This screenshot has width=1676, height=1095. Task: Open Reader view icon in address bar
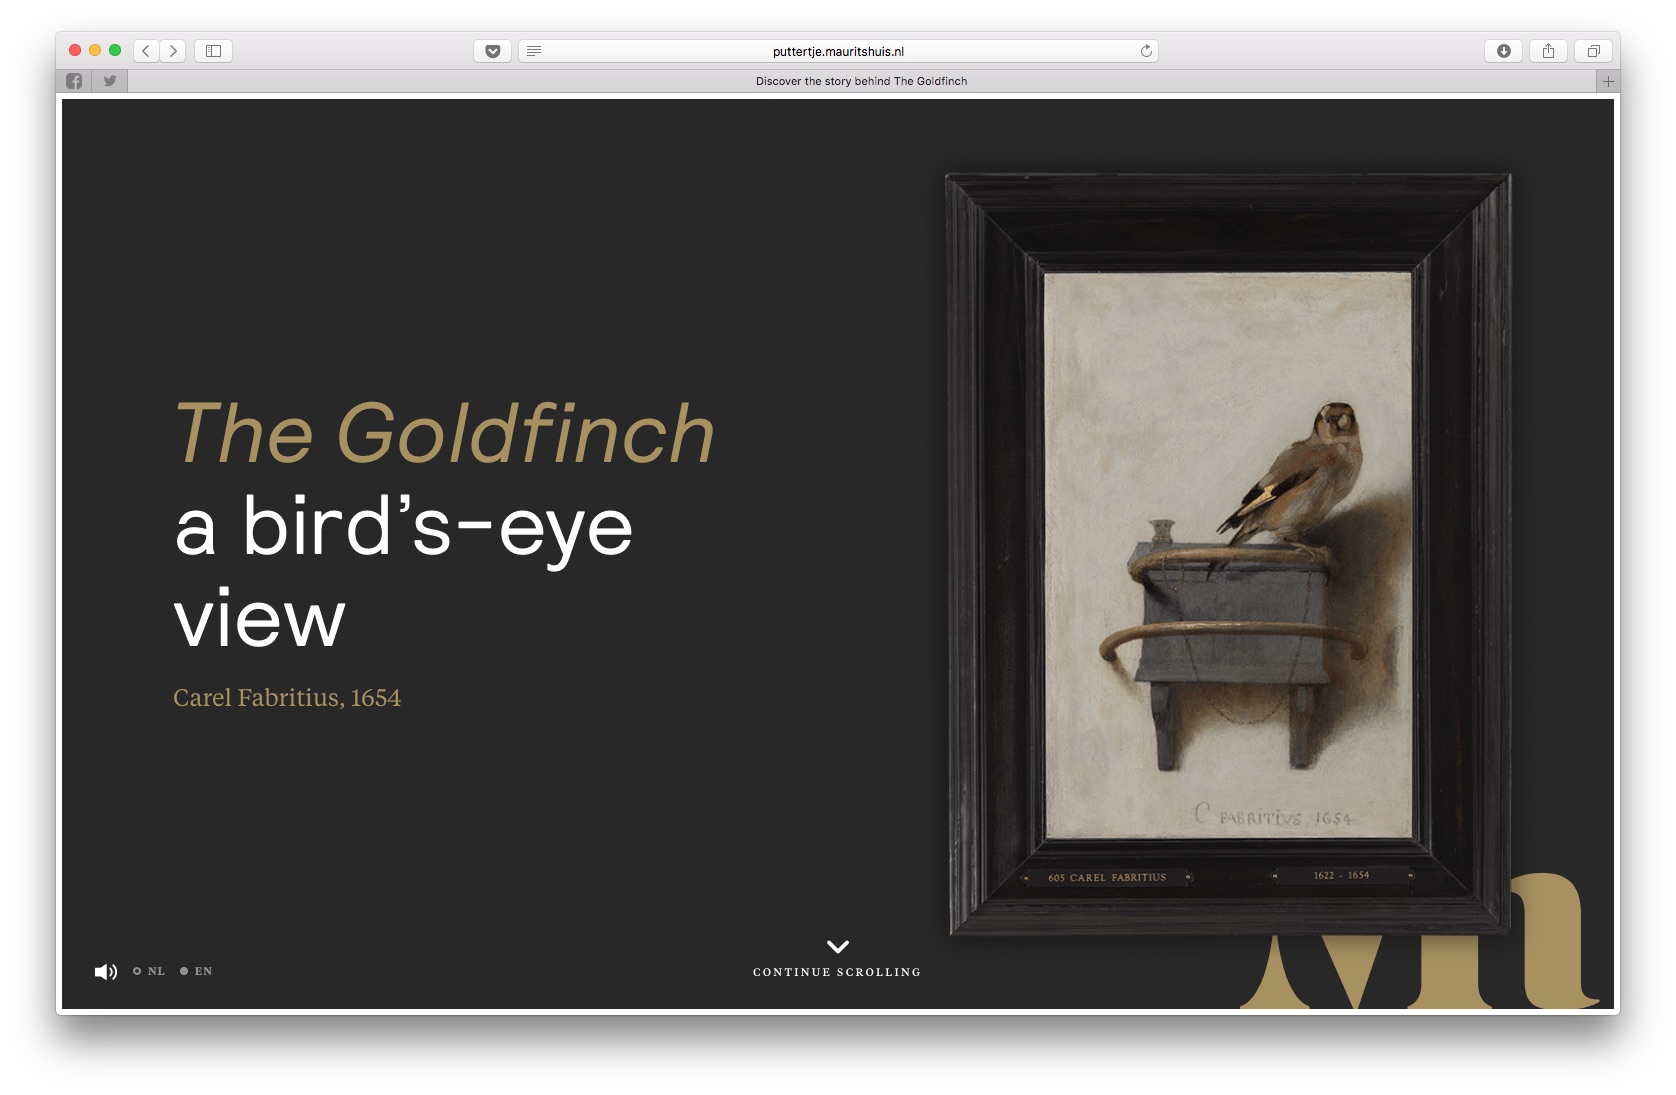[534, 51]
